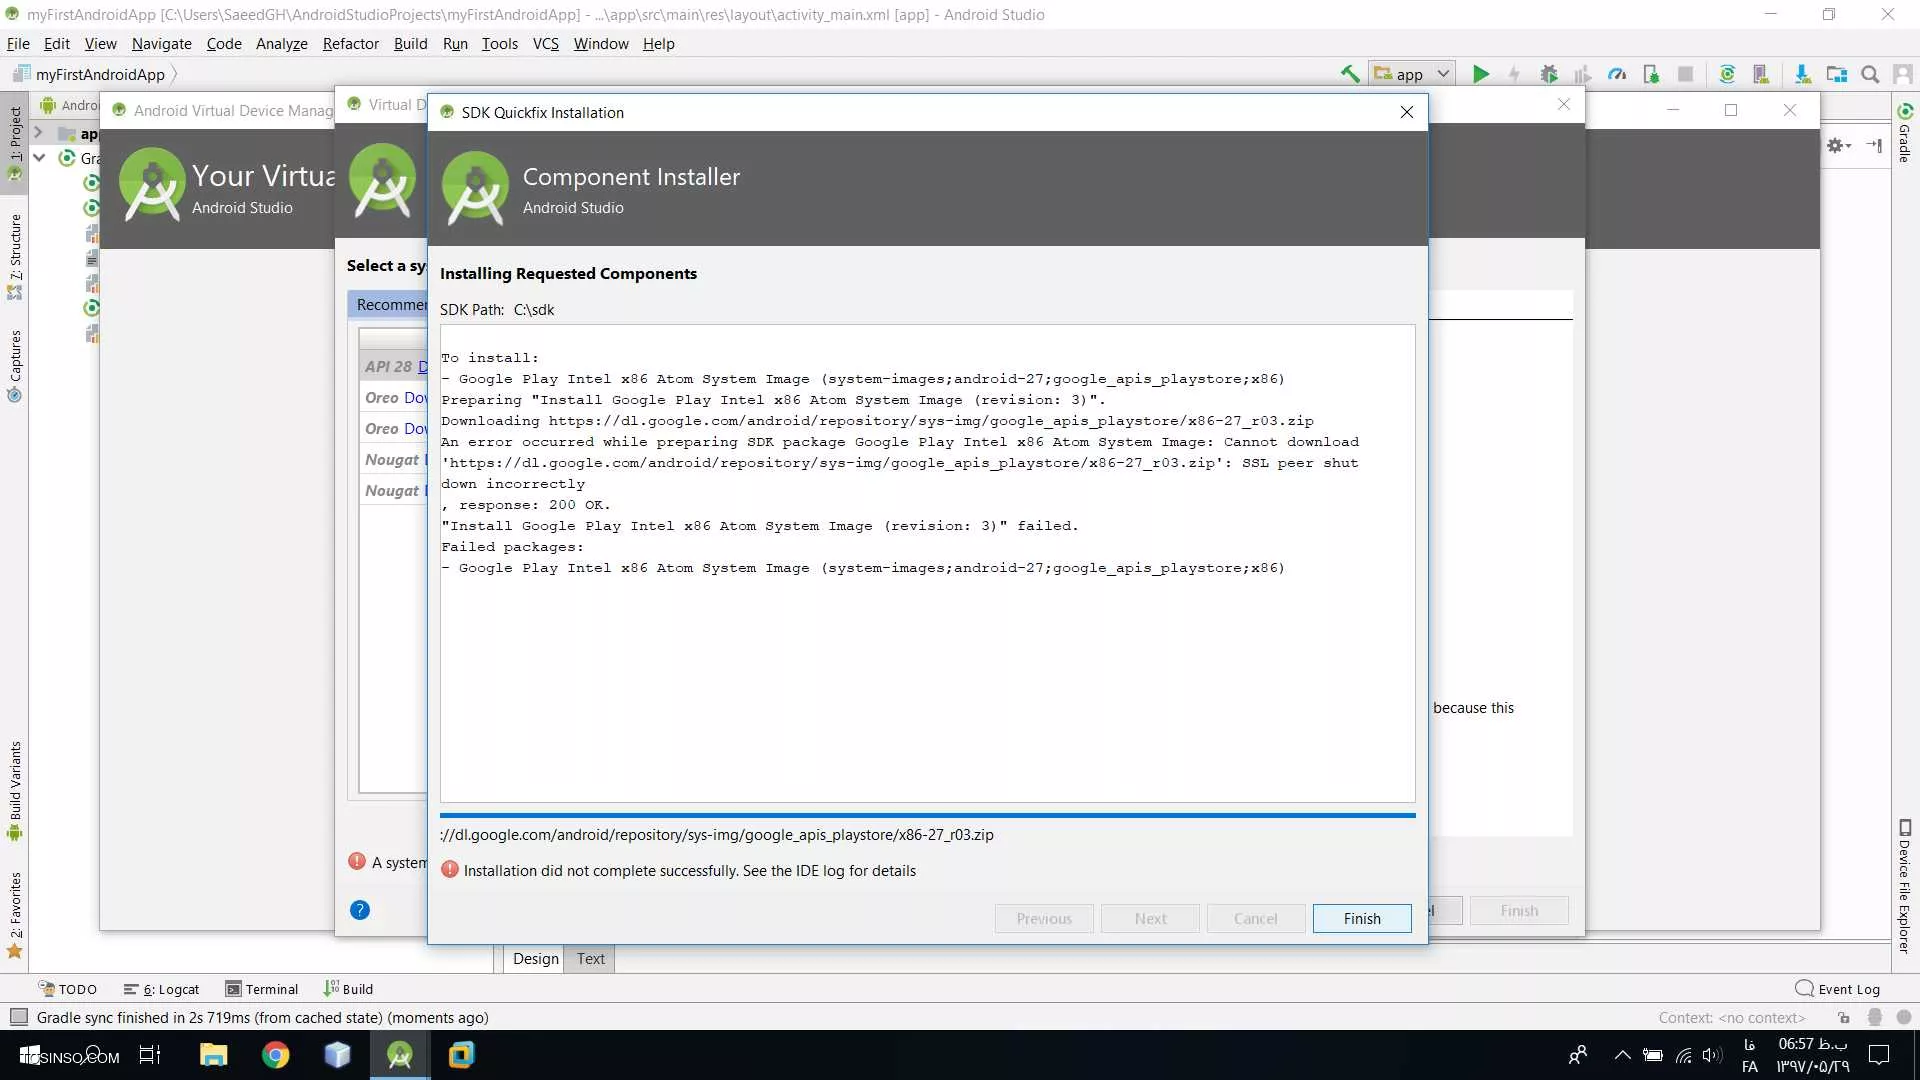Start debugging with the bug icon
The height and width of the screenshot is (1080, 1920).
(x=1549, y=74)
